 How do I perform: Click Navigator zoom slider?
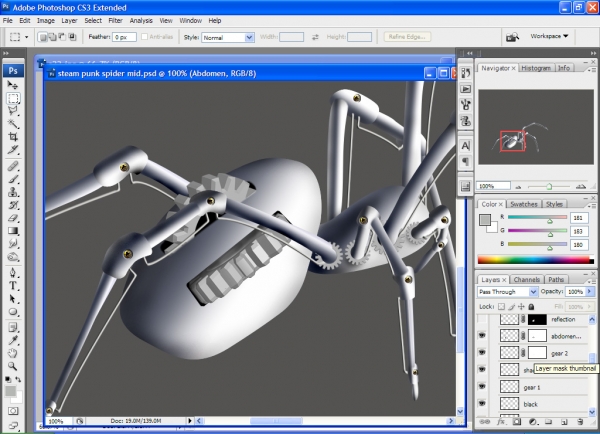coord(548,186)
